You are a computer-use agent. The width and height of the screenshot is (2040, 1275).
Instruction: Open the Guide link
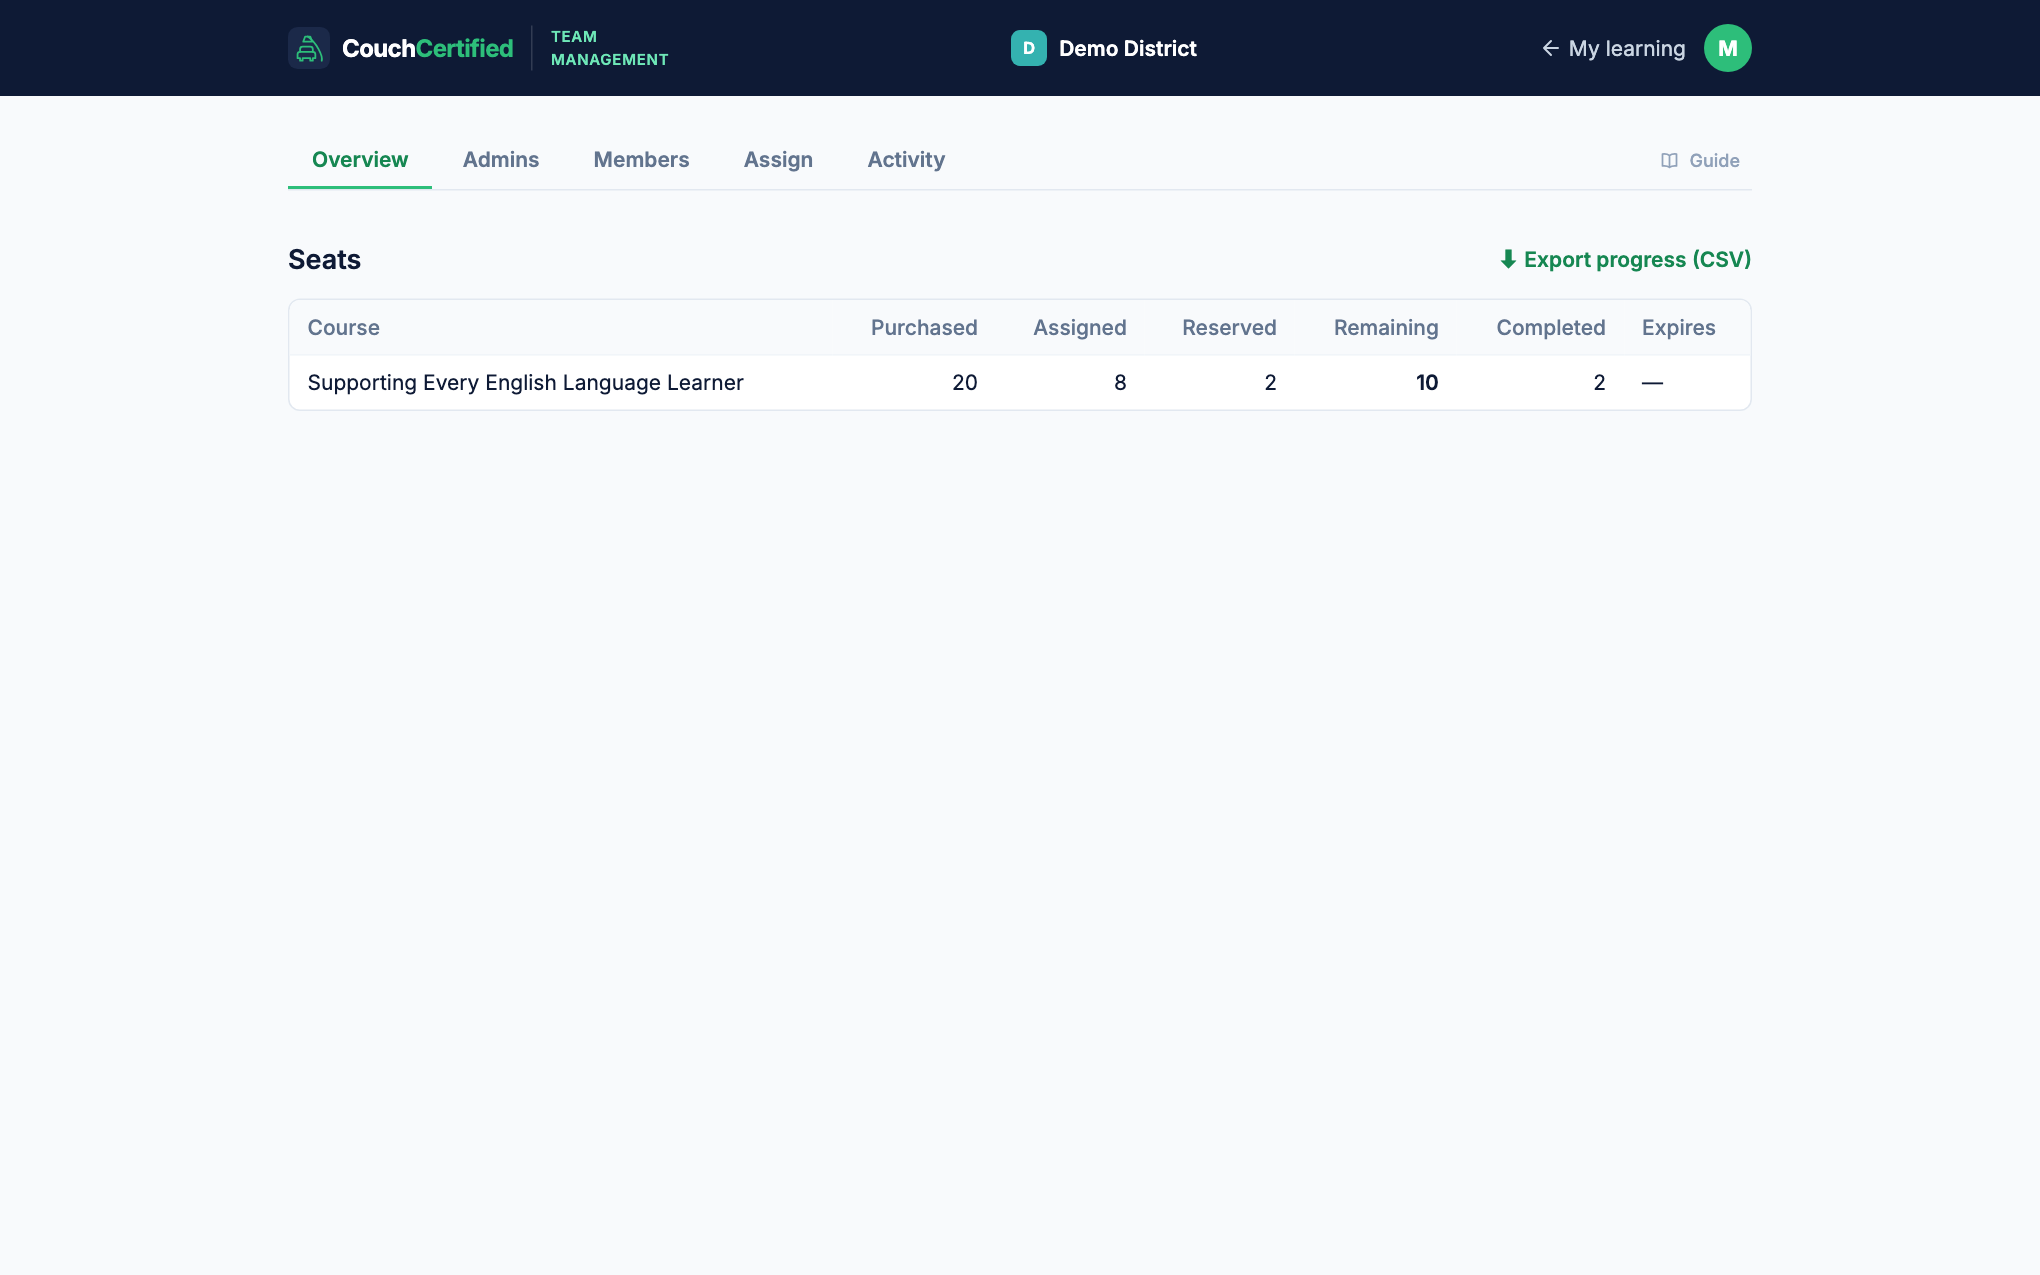[x=1700, y=160]
